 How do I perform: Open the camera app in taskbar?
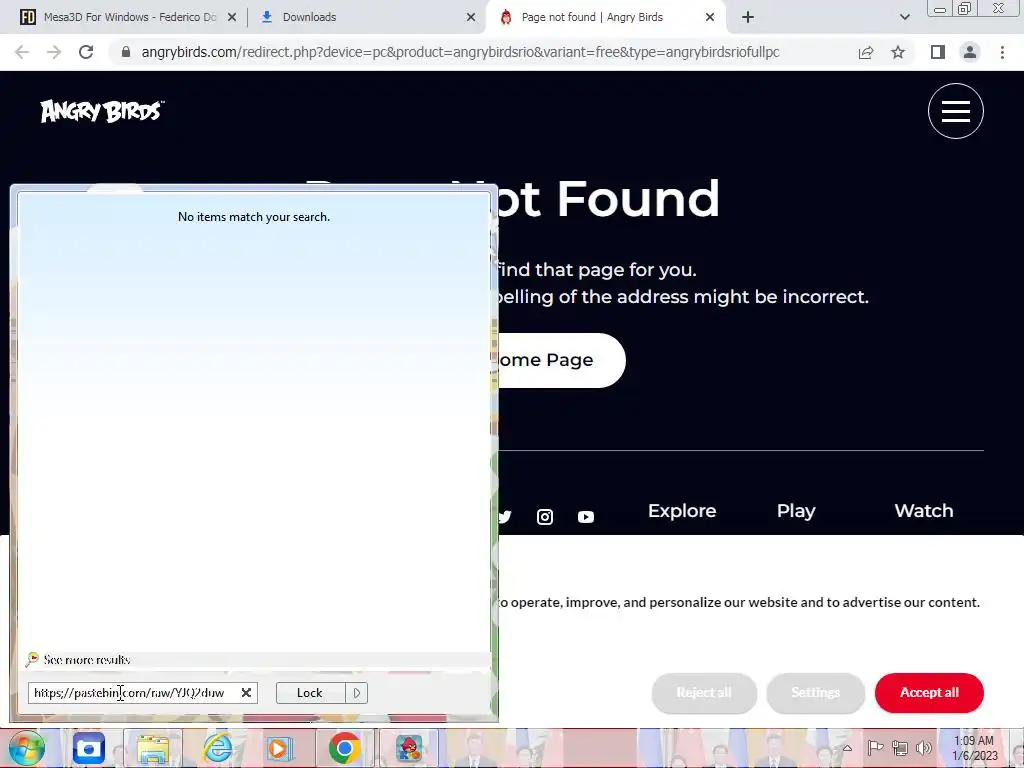click(x=89, y=748)
